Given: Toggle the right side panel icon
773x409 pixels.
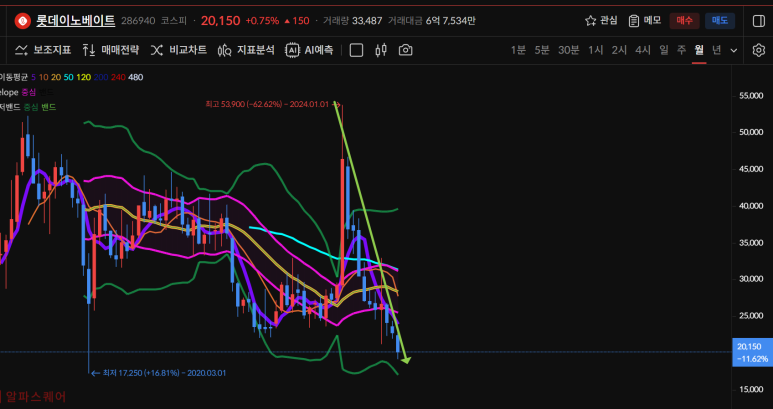Looking at the screenshot, I should [759, 21].
